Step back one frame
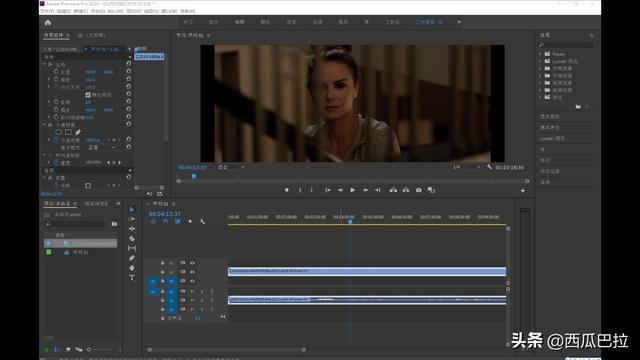640x360 pixels. [x=340, y=190]
